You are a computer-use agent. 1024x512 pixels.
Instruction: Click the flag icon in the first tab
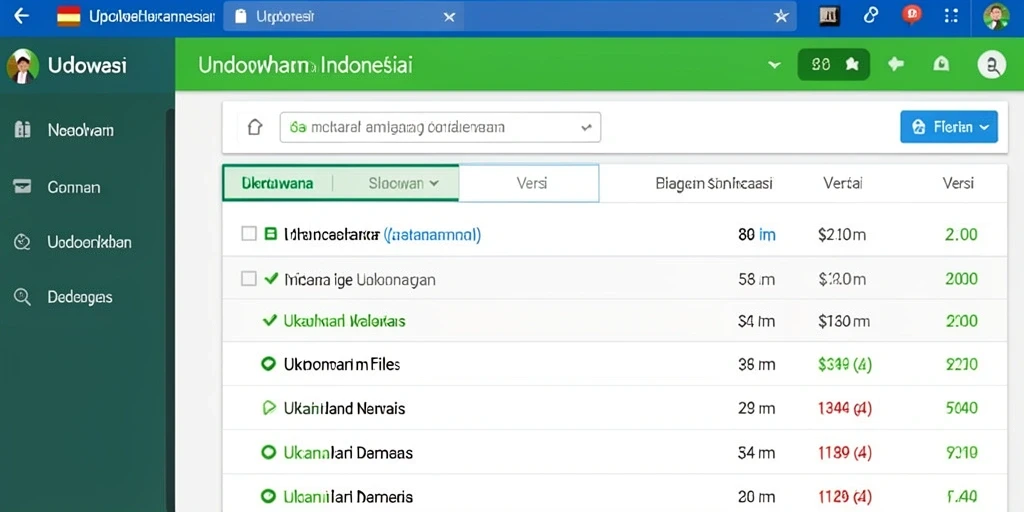click(x=69, y=16)
